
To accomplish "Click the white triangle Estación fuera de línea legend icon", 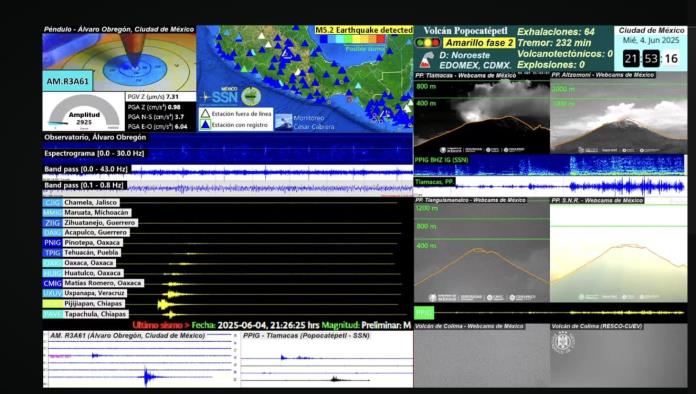I will click(205, 114).
